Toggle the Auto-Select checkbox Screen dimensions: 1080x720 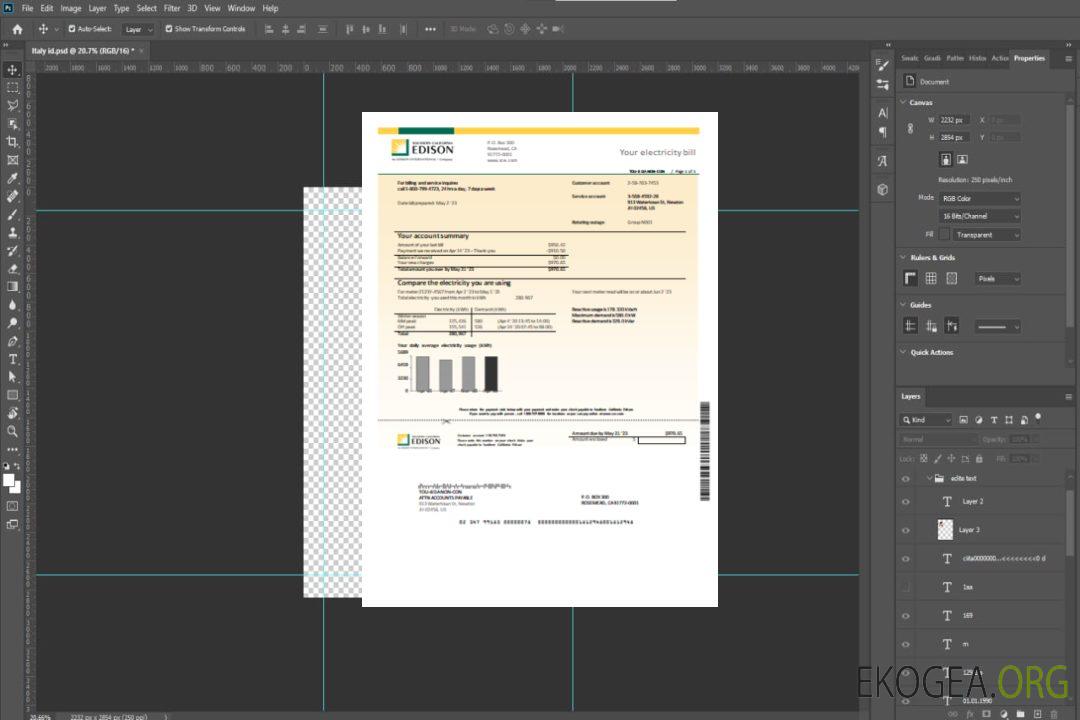72,29
